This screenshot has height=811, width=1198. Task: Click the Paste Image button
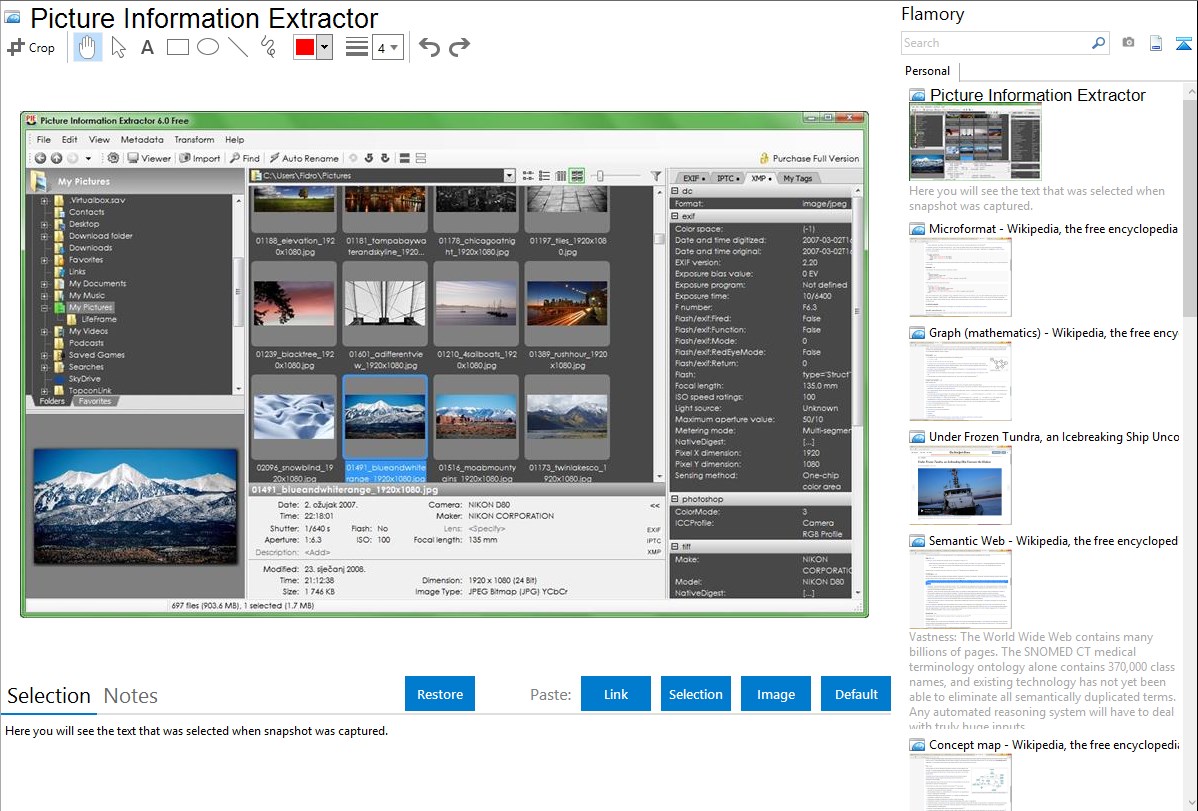coord(775,694)
